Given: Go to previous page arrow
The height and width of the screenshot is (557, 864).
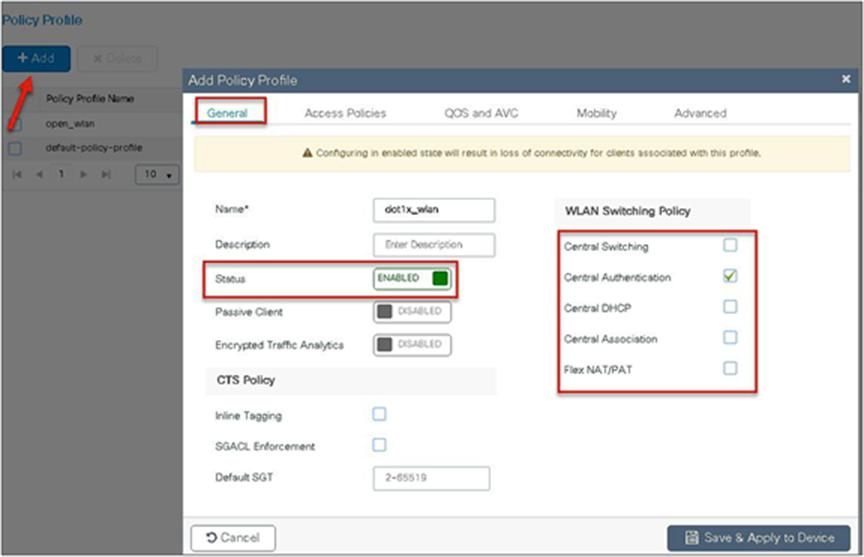Looking at the screenshot, I should (x=39, y=175).
